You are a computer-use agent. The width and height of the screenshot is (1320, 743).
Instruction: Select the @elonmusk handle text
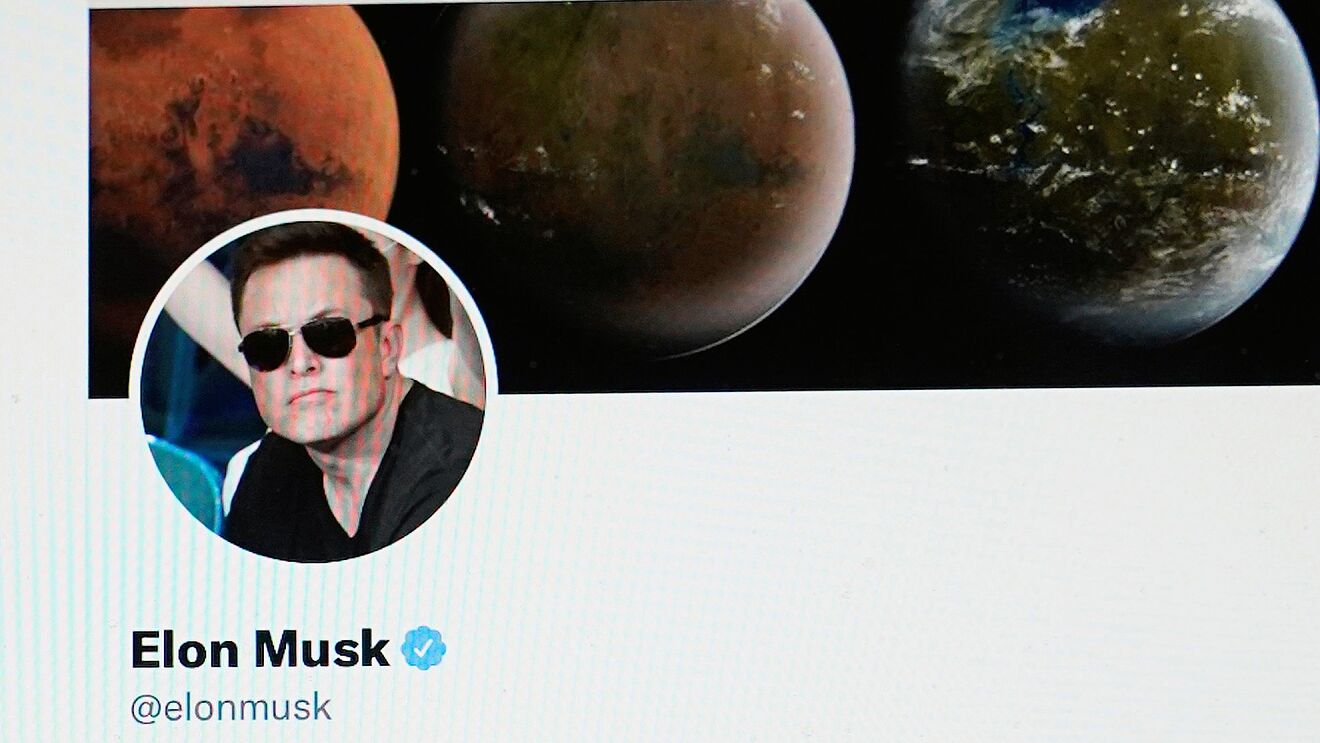point(231,708)
